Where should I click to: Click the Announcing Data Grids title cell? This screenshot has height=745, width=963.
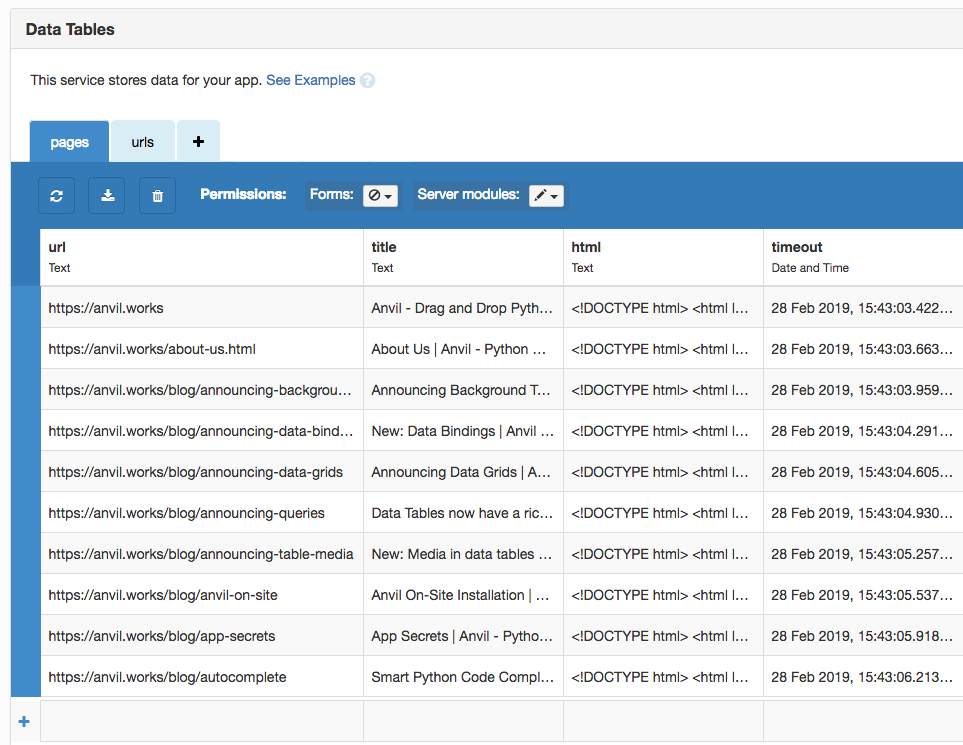click(x=462, y=472)
